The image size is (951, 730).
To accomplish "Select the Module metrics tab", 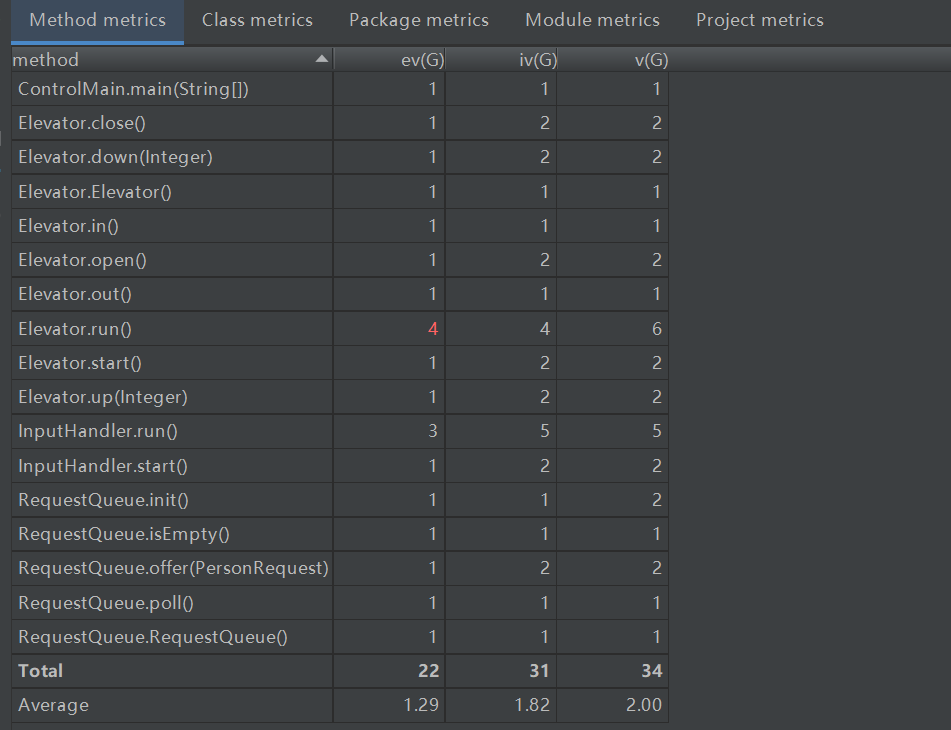I will (592, 20).
